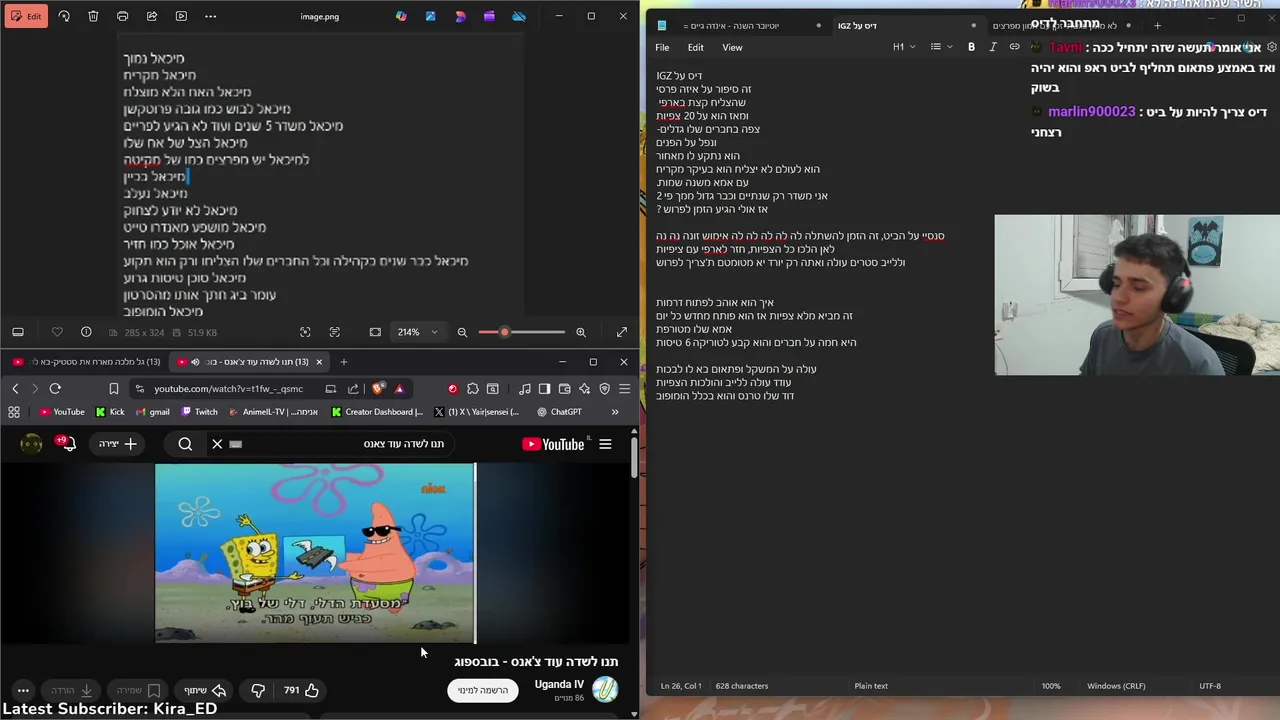Open the browser hamburger menu
Screen dimensions: 1280x720
click(624, 389)
